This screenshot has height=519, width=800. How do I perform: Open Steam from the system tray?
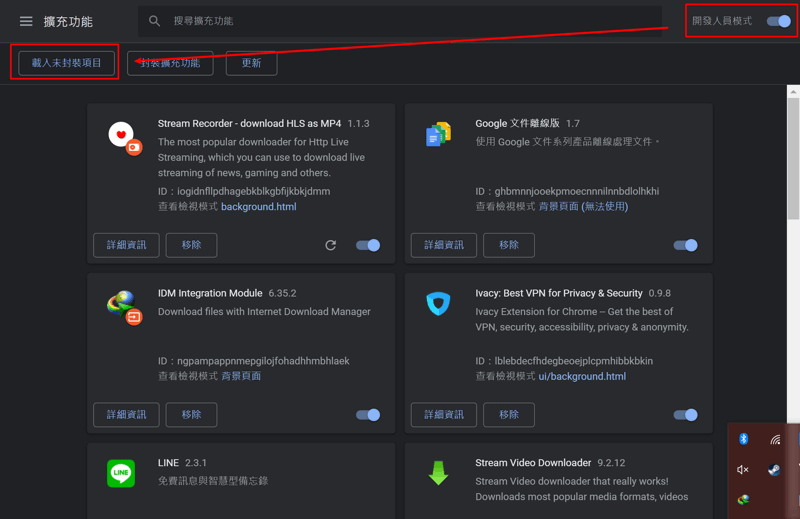pyautogui.click(x=774, y=469)
